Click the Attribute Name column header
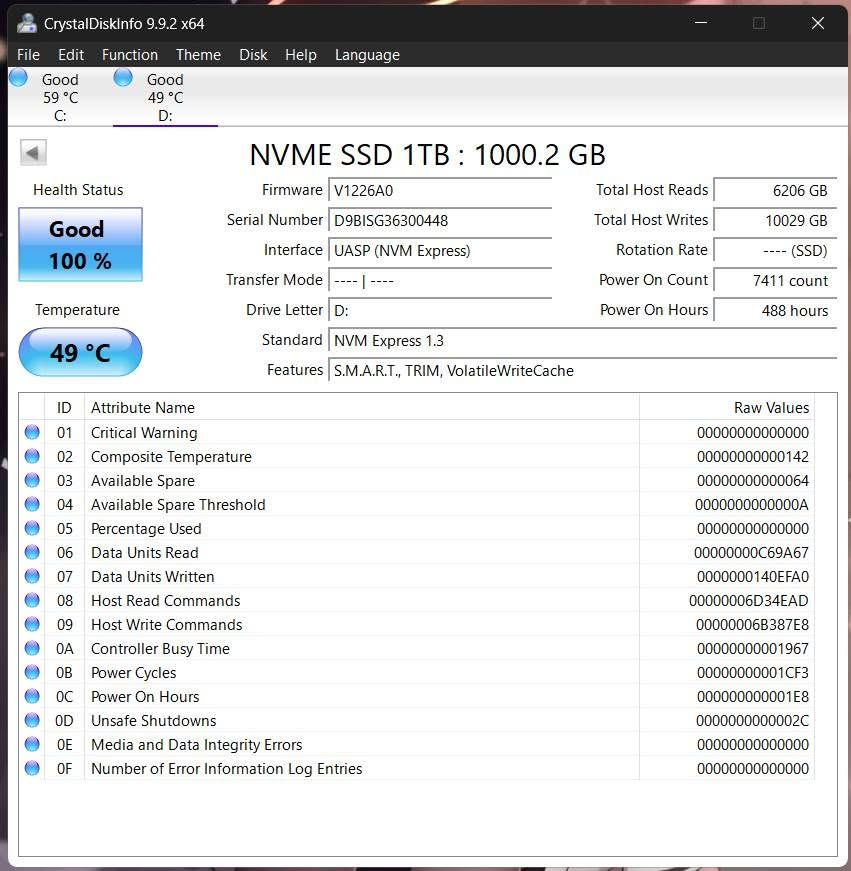Image resolution: width=851 pixels, height=871 pixels. 362,408
